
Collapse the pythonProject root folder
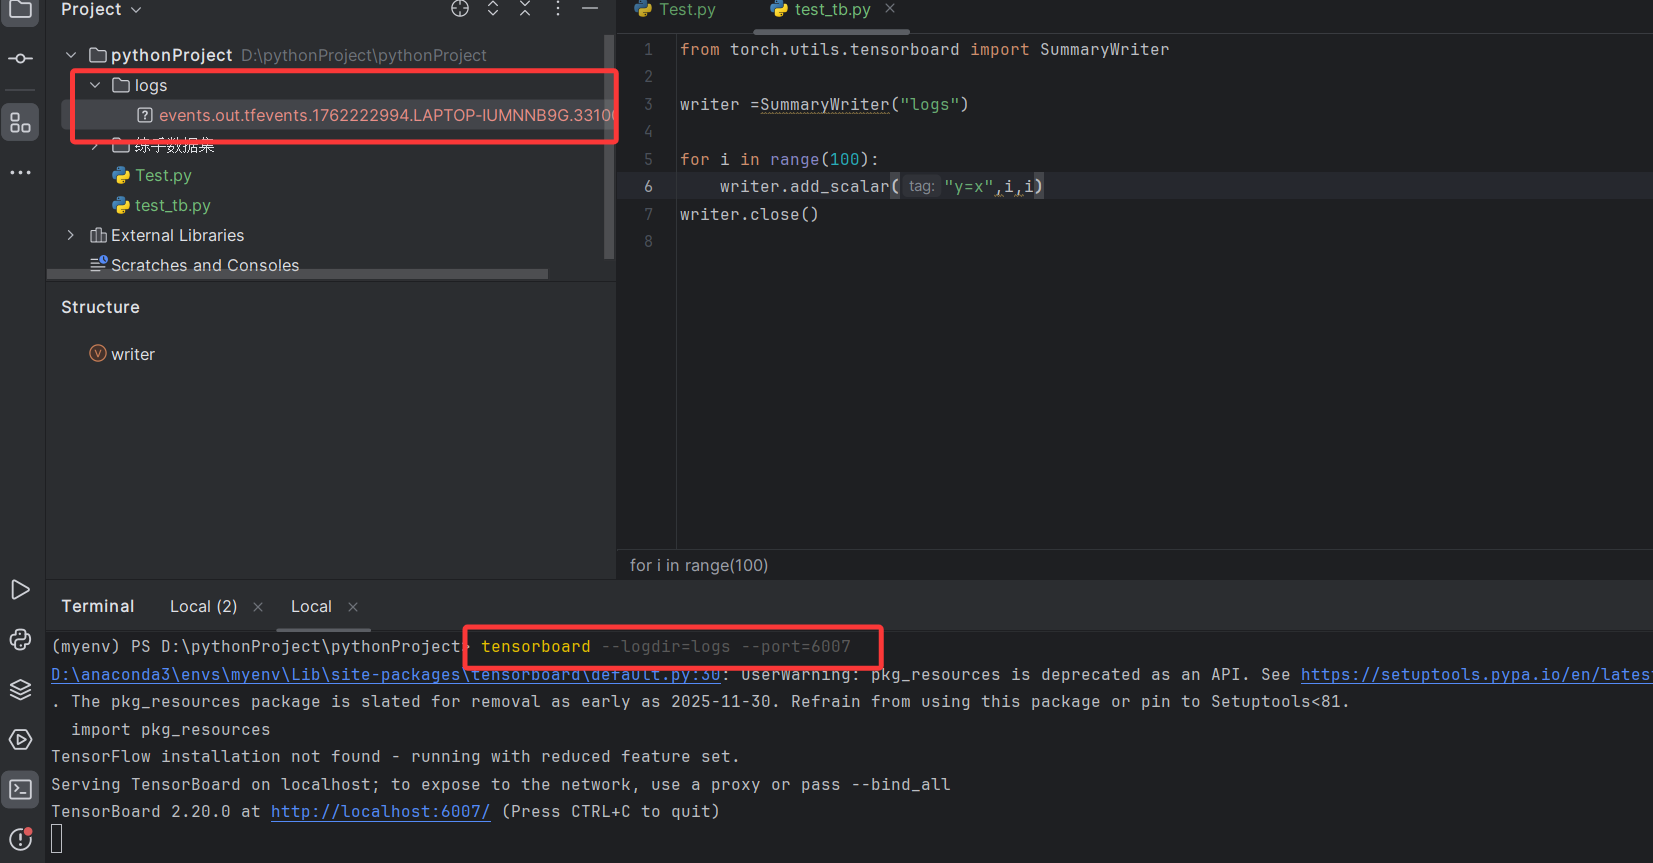pyautogui.click(x=71, y=55)
